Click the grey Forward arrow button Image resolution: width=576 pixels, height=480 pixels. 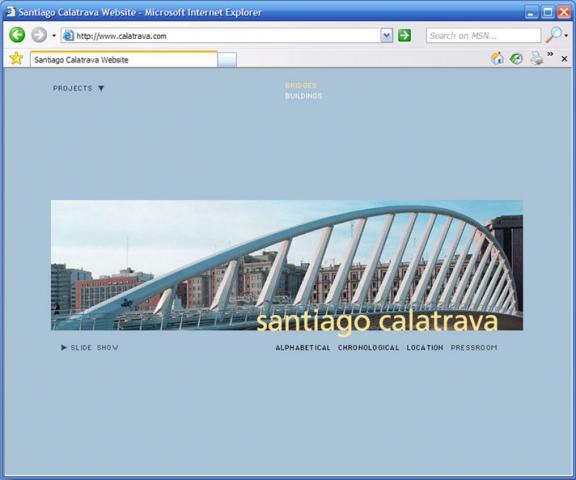pyautogui.click(x=39, y=35)
